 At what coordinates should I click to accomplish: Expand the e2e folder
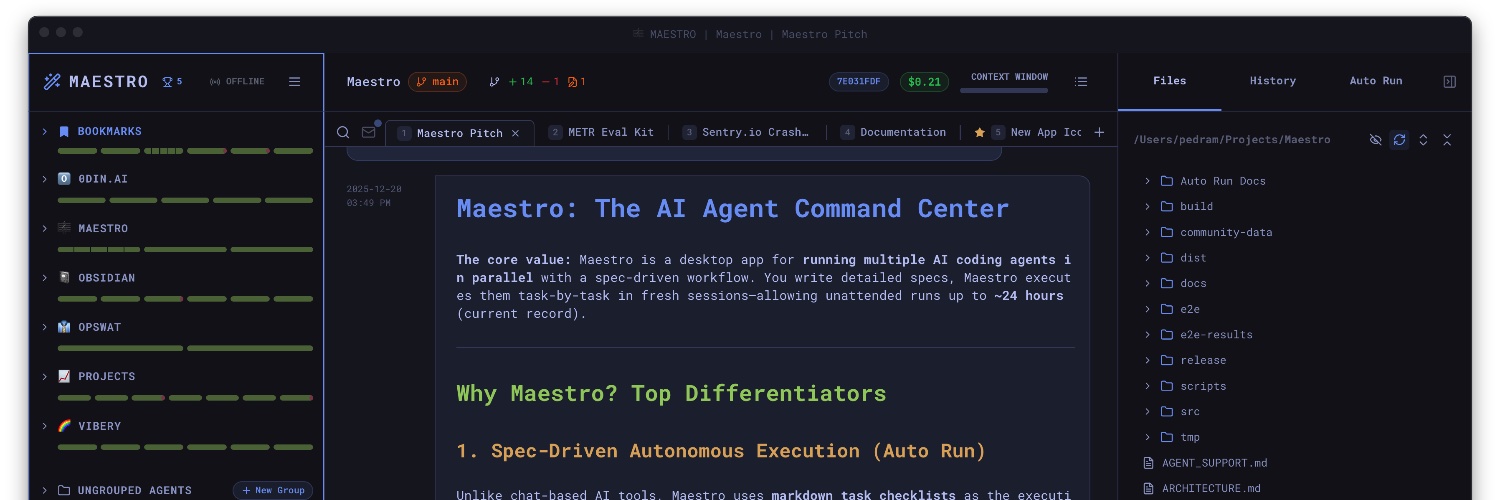tap(1147, 309)
